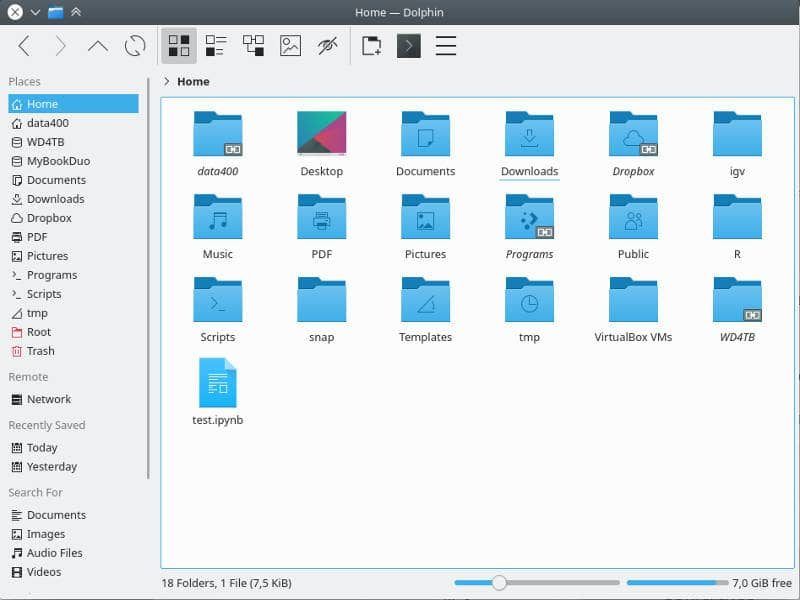This screenshot has width=800, height=600.
Task: Click the 18 Folders, 1 File status text
Action: coord(227,583)
